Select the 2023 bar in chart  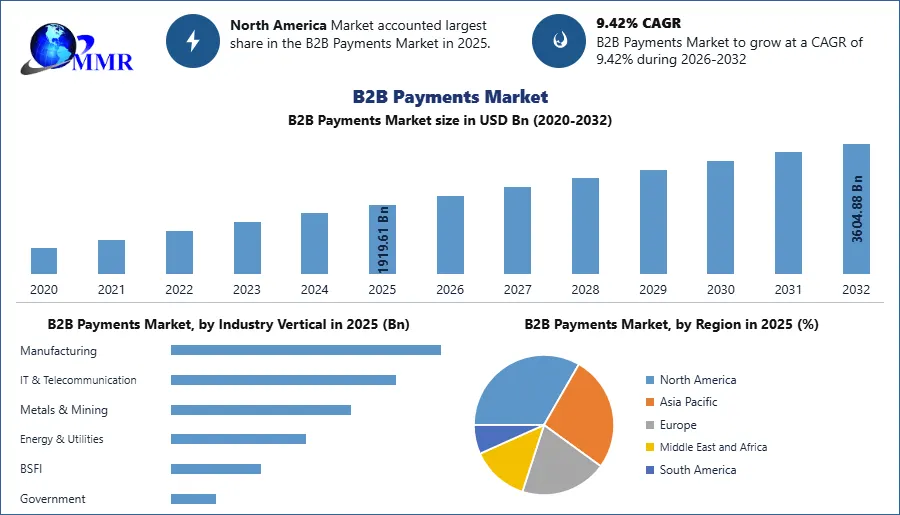pyautogui.click(x=247, y=248)
